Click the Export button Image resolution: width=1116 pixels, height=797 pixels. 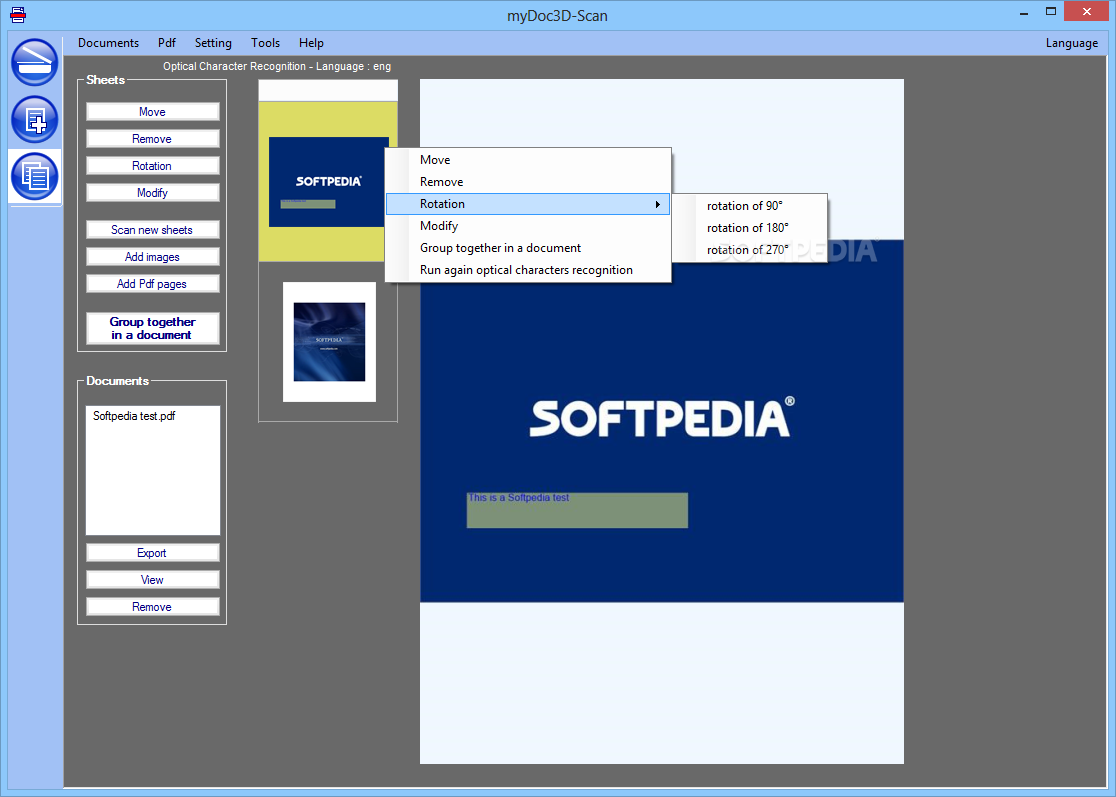[x=152, y=553]
